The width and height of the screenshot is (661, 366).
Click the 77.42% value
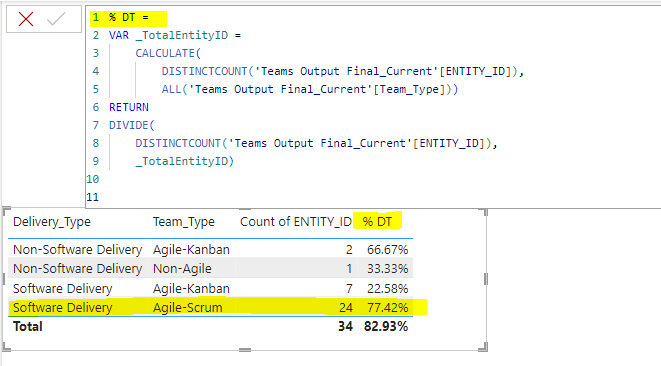[387, 308]
